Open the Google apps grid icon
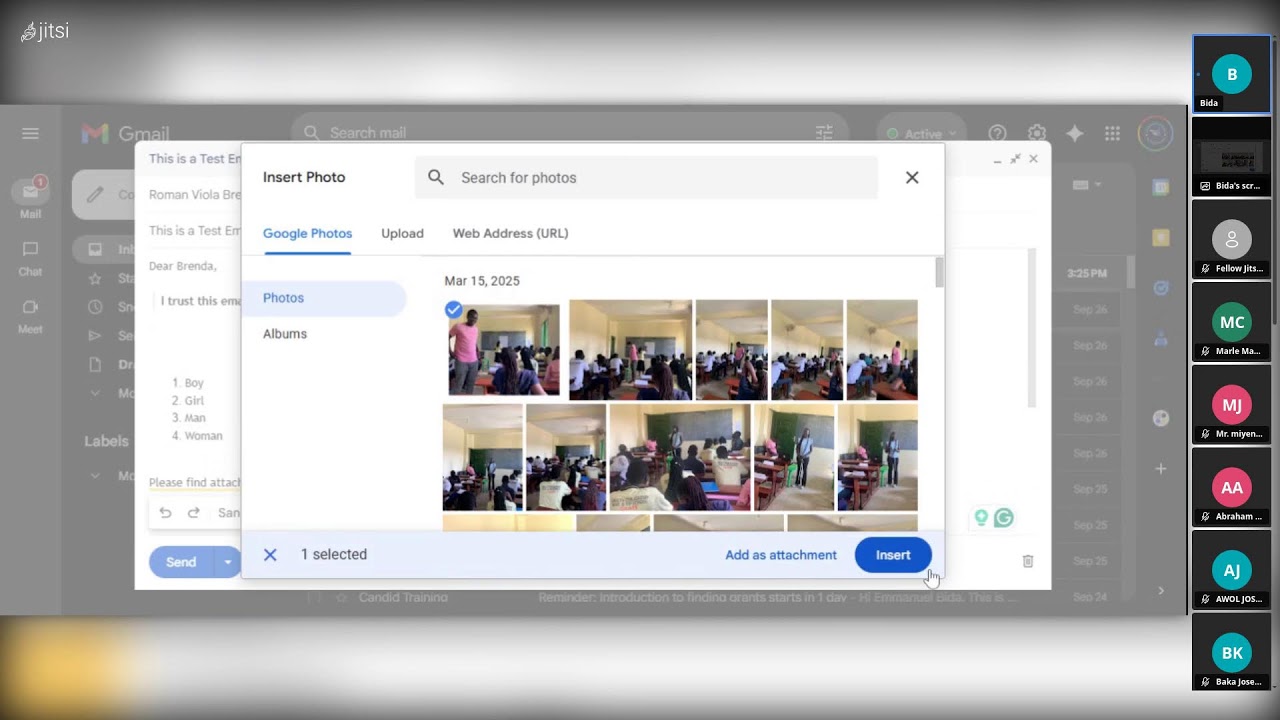This screenshot has height=720, width=1280. point(1112,133)
